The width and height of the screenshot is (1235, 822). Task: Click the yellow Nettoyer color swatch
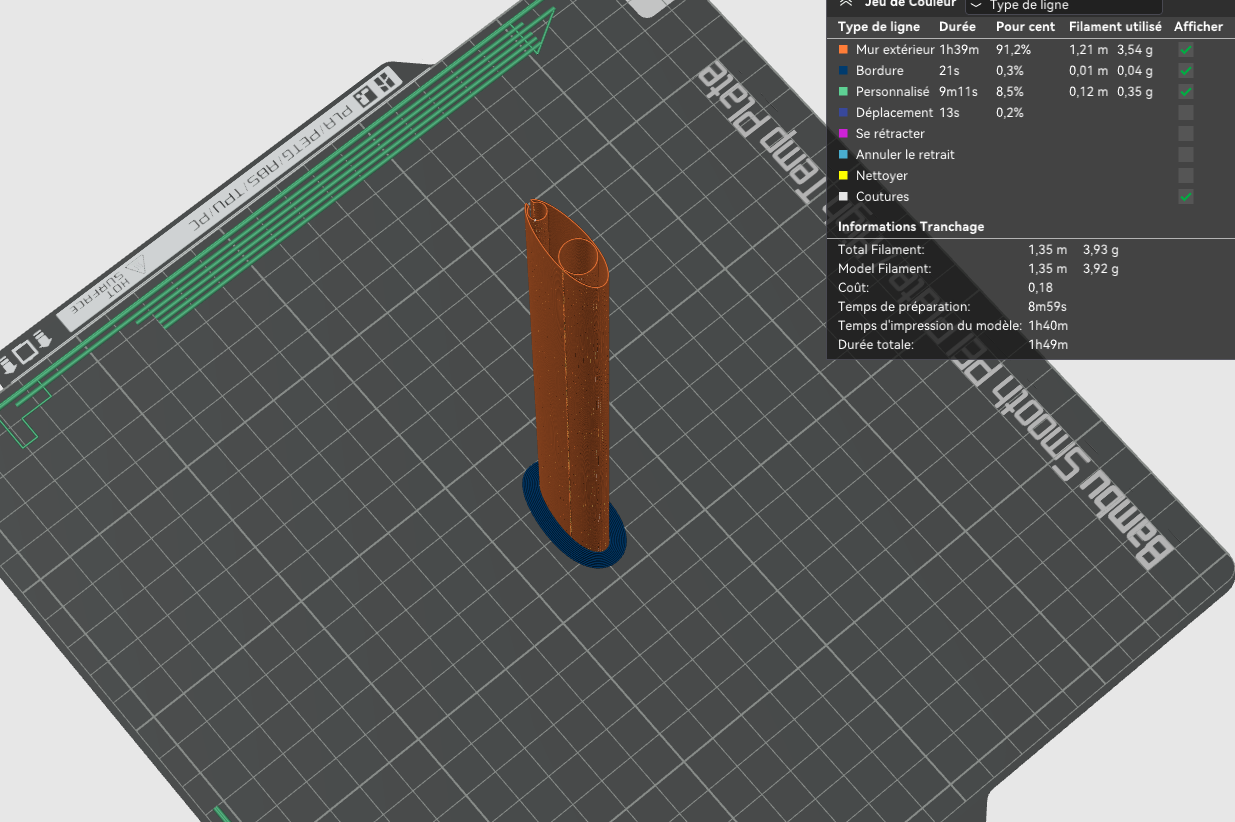844,175
